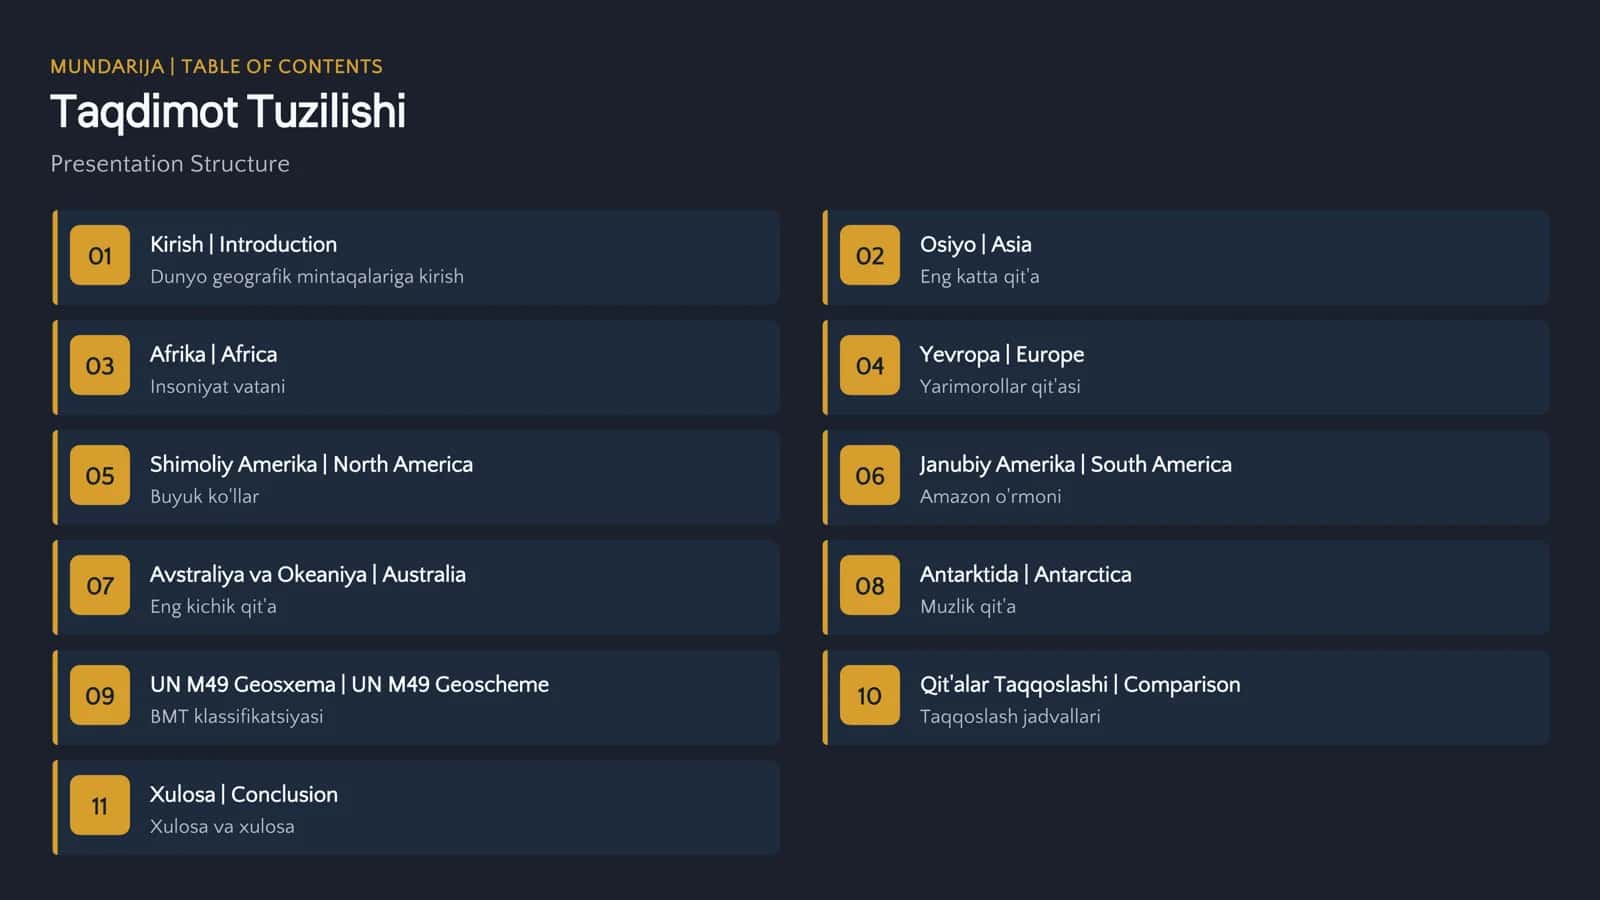1600x900 pixels.
Task: Select Shimoliy Amerika | North America
Action: click(x=416, y=478)
